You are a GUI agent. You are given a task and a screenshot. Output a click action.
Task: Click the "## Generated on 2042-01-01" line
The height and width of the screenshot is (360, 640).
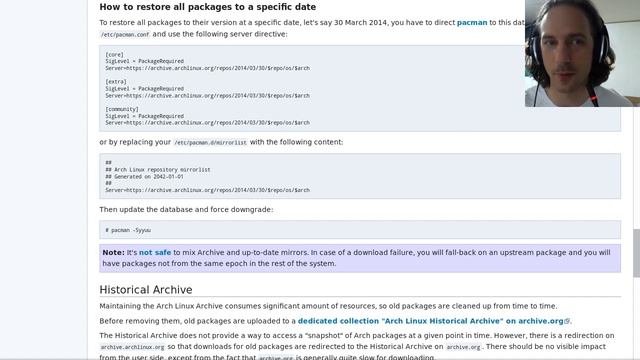pos(144,177)
